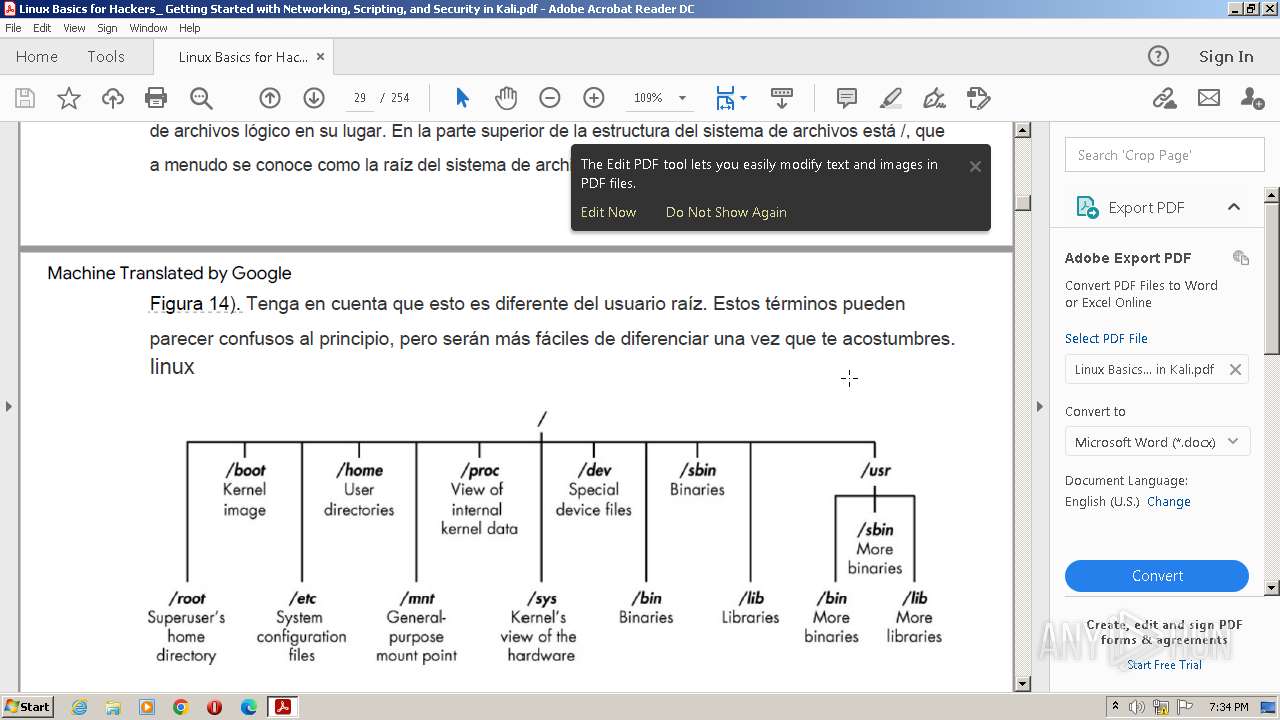Click the upload to cloud icon
This screenshot has width=1280, height=720.
click(x=113, y=98)
